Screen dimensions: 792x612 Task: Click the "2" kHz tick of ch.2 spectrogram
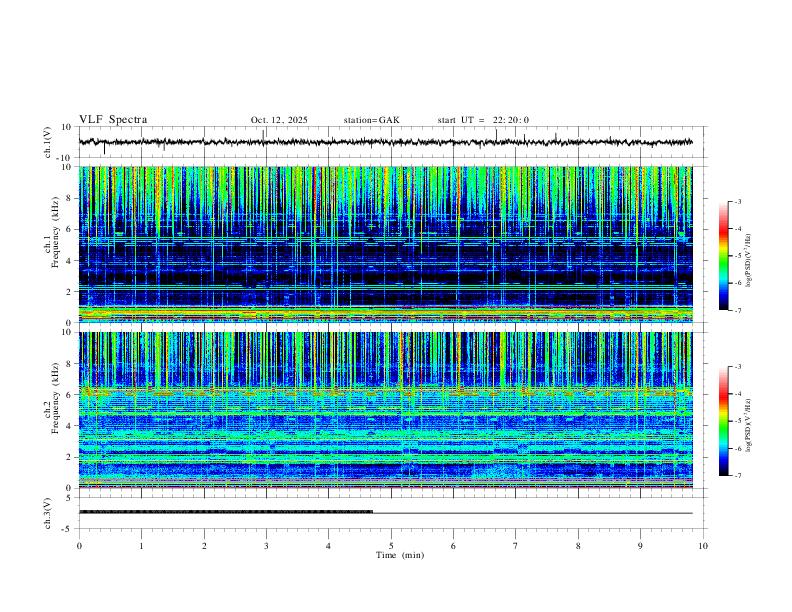70,457
